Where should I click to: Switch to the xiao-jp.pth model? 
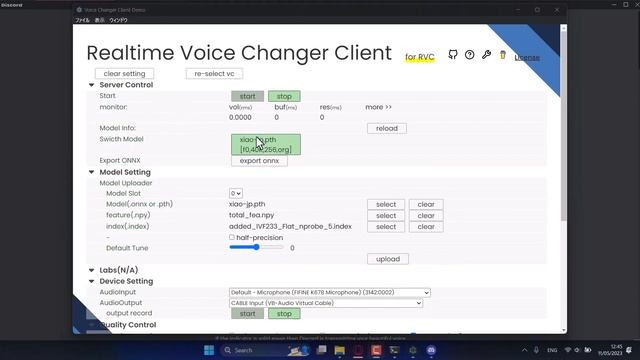pyautogui.click(x=266, y=144)
